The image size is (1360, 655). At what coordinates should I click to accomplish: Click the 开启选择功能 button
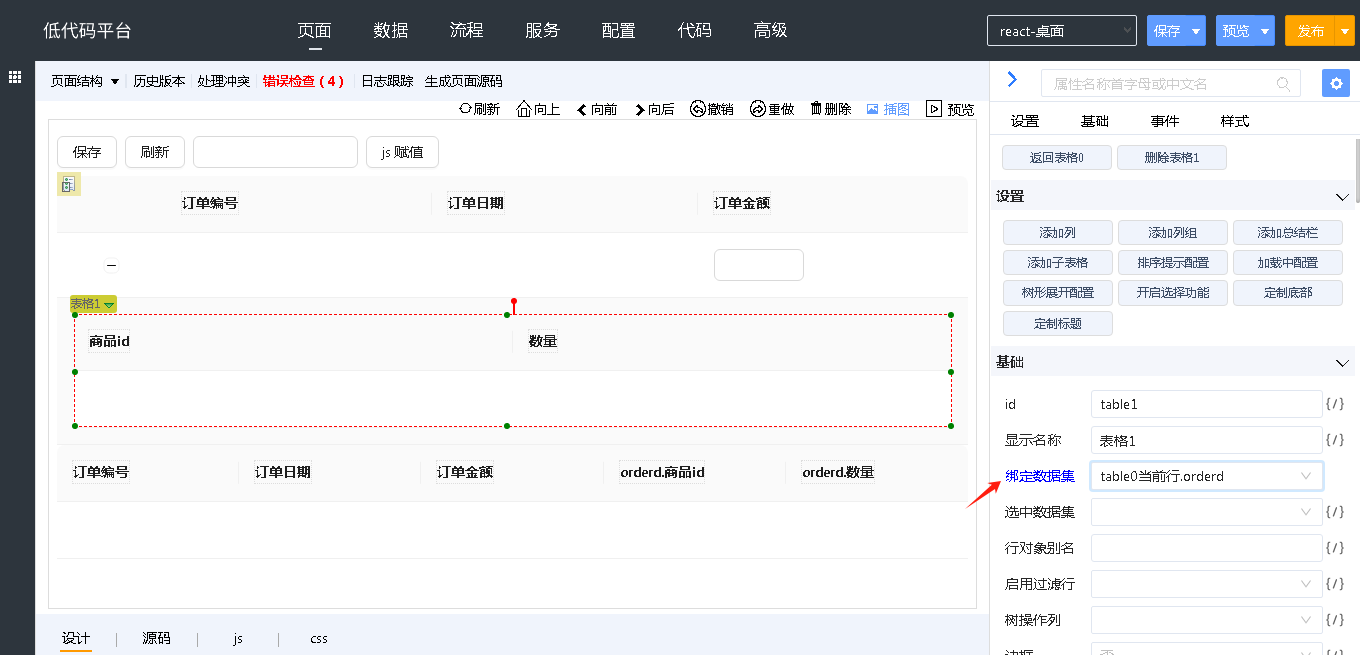[1173, 293]
